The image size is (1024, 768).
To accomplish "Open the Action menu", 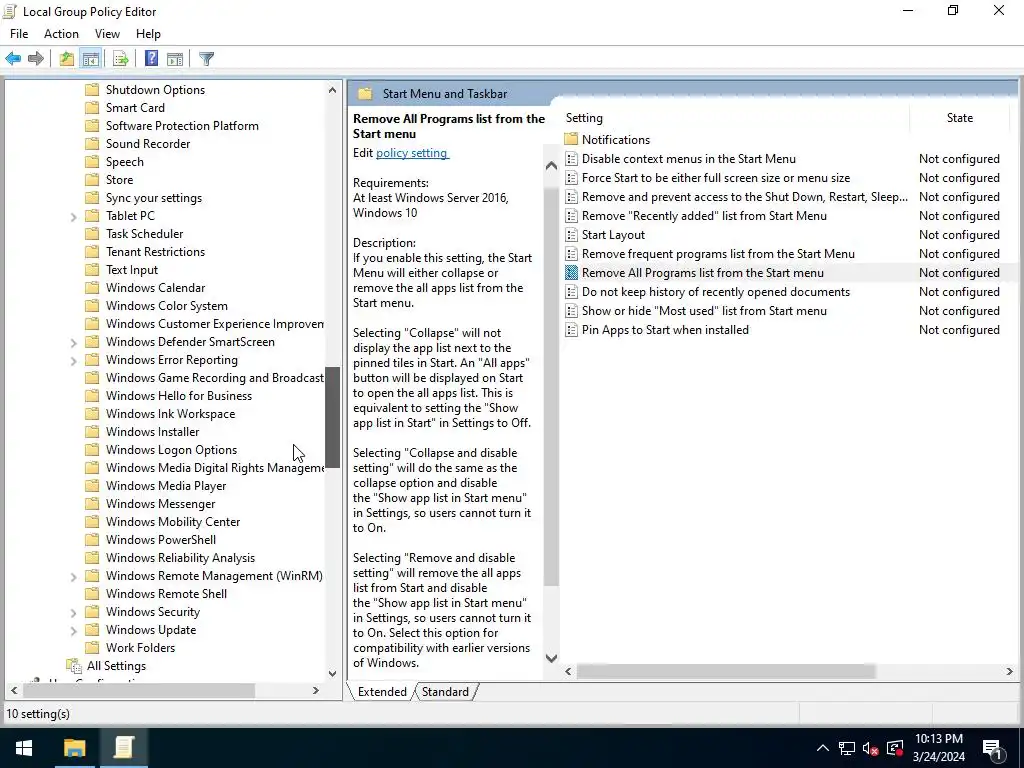I will tap(61, 34).
